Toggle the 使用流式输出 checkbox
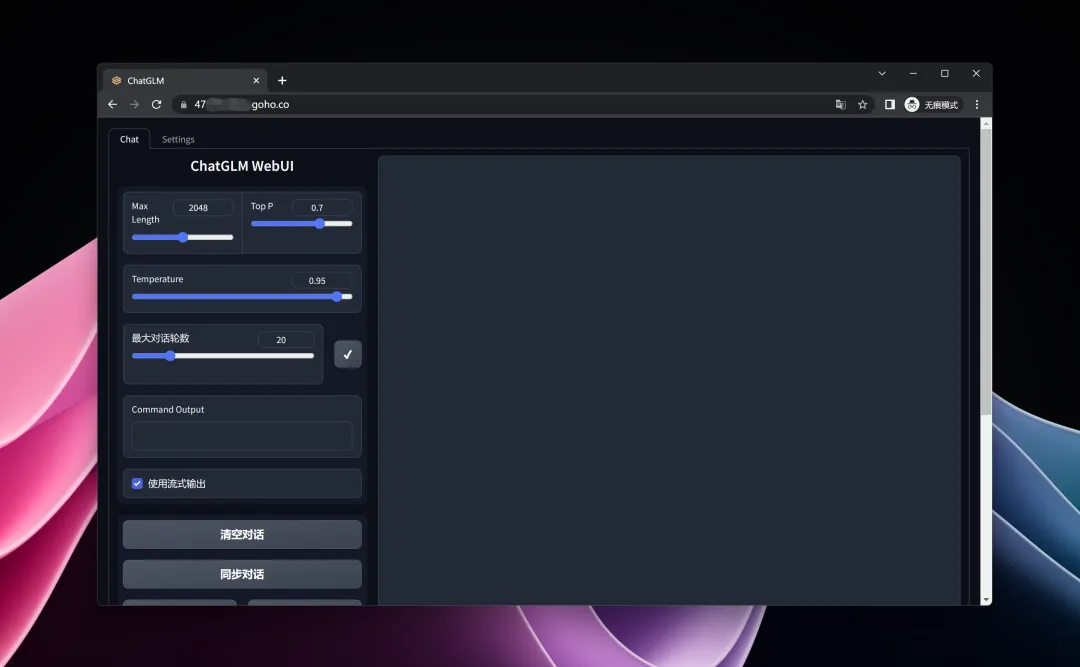The width and height of the screenshot is (1080, 667). 137,484
